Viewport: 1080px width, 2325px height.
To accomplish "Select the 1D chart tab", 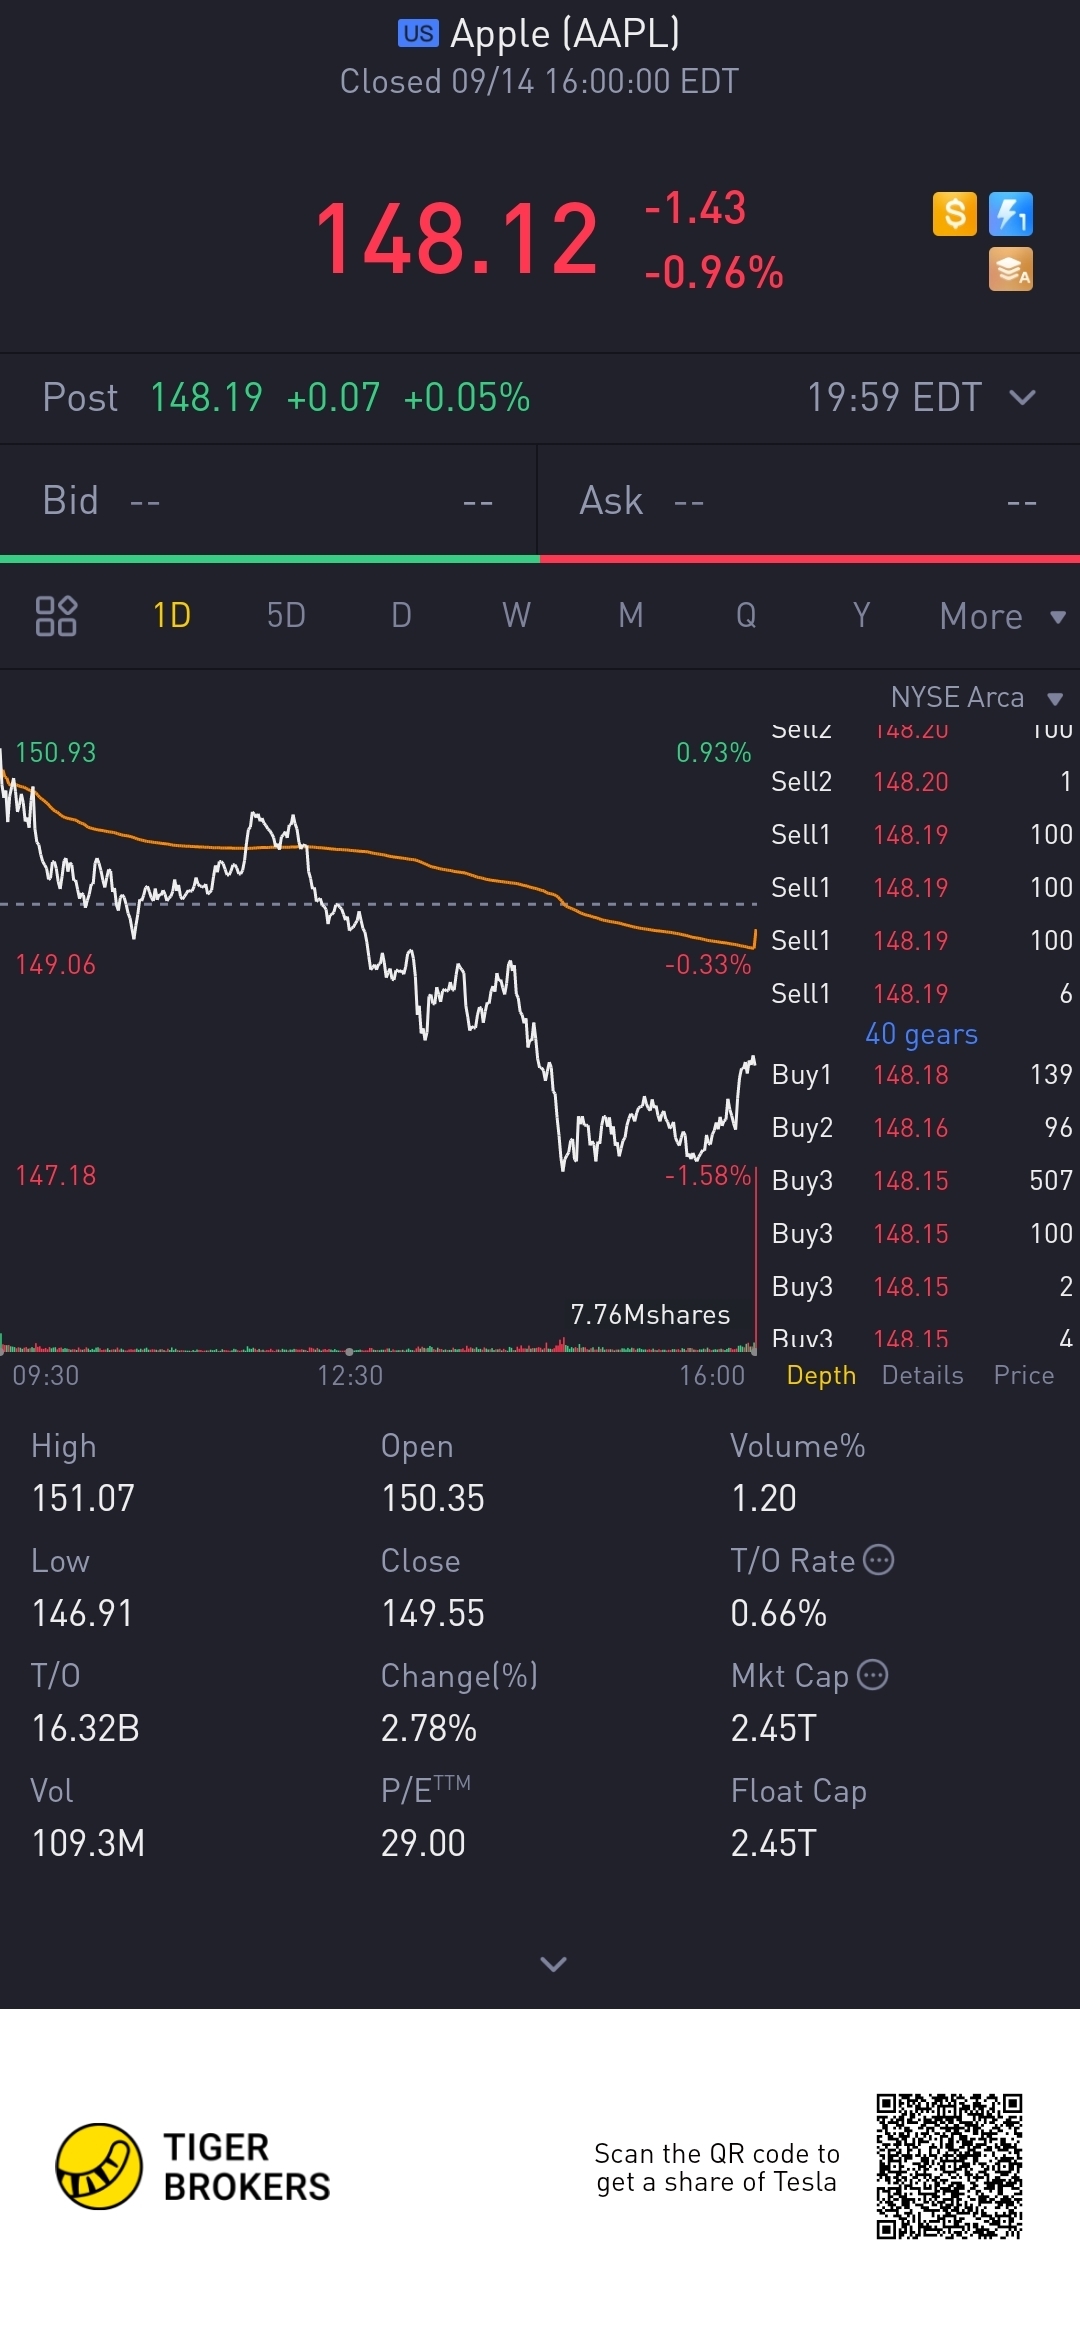I will pyautogui.click(x=172, y=616).
